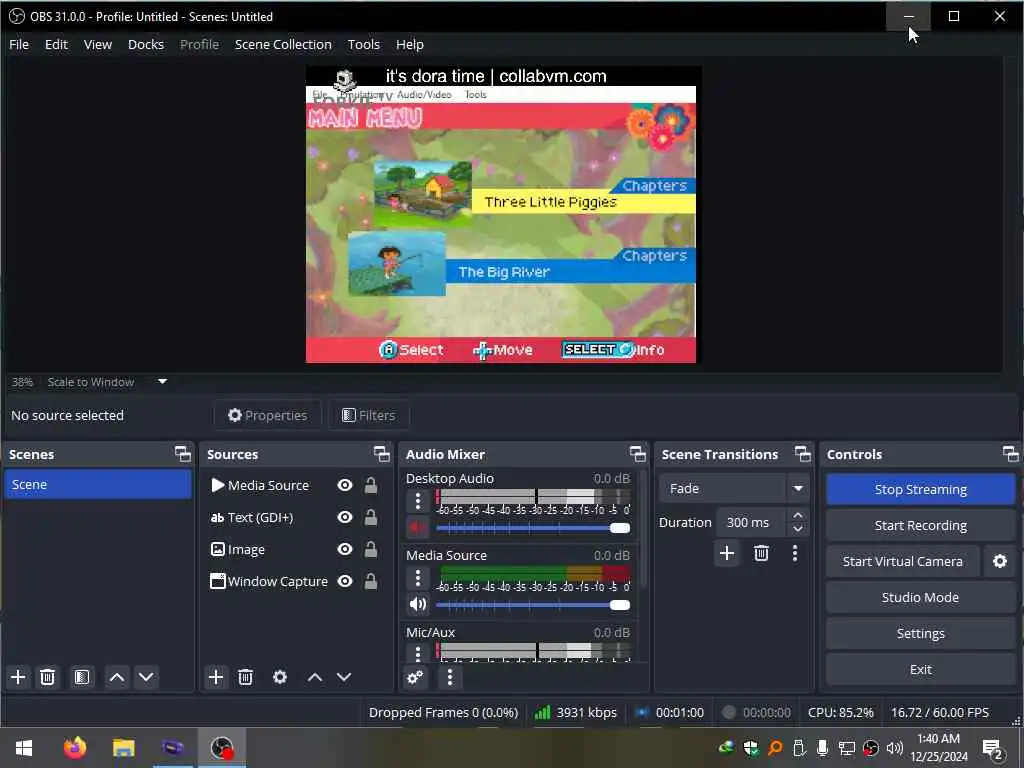Open the Tools menu
Viewport: 1024px width, 768px height.
coord(363,44)
